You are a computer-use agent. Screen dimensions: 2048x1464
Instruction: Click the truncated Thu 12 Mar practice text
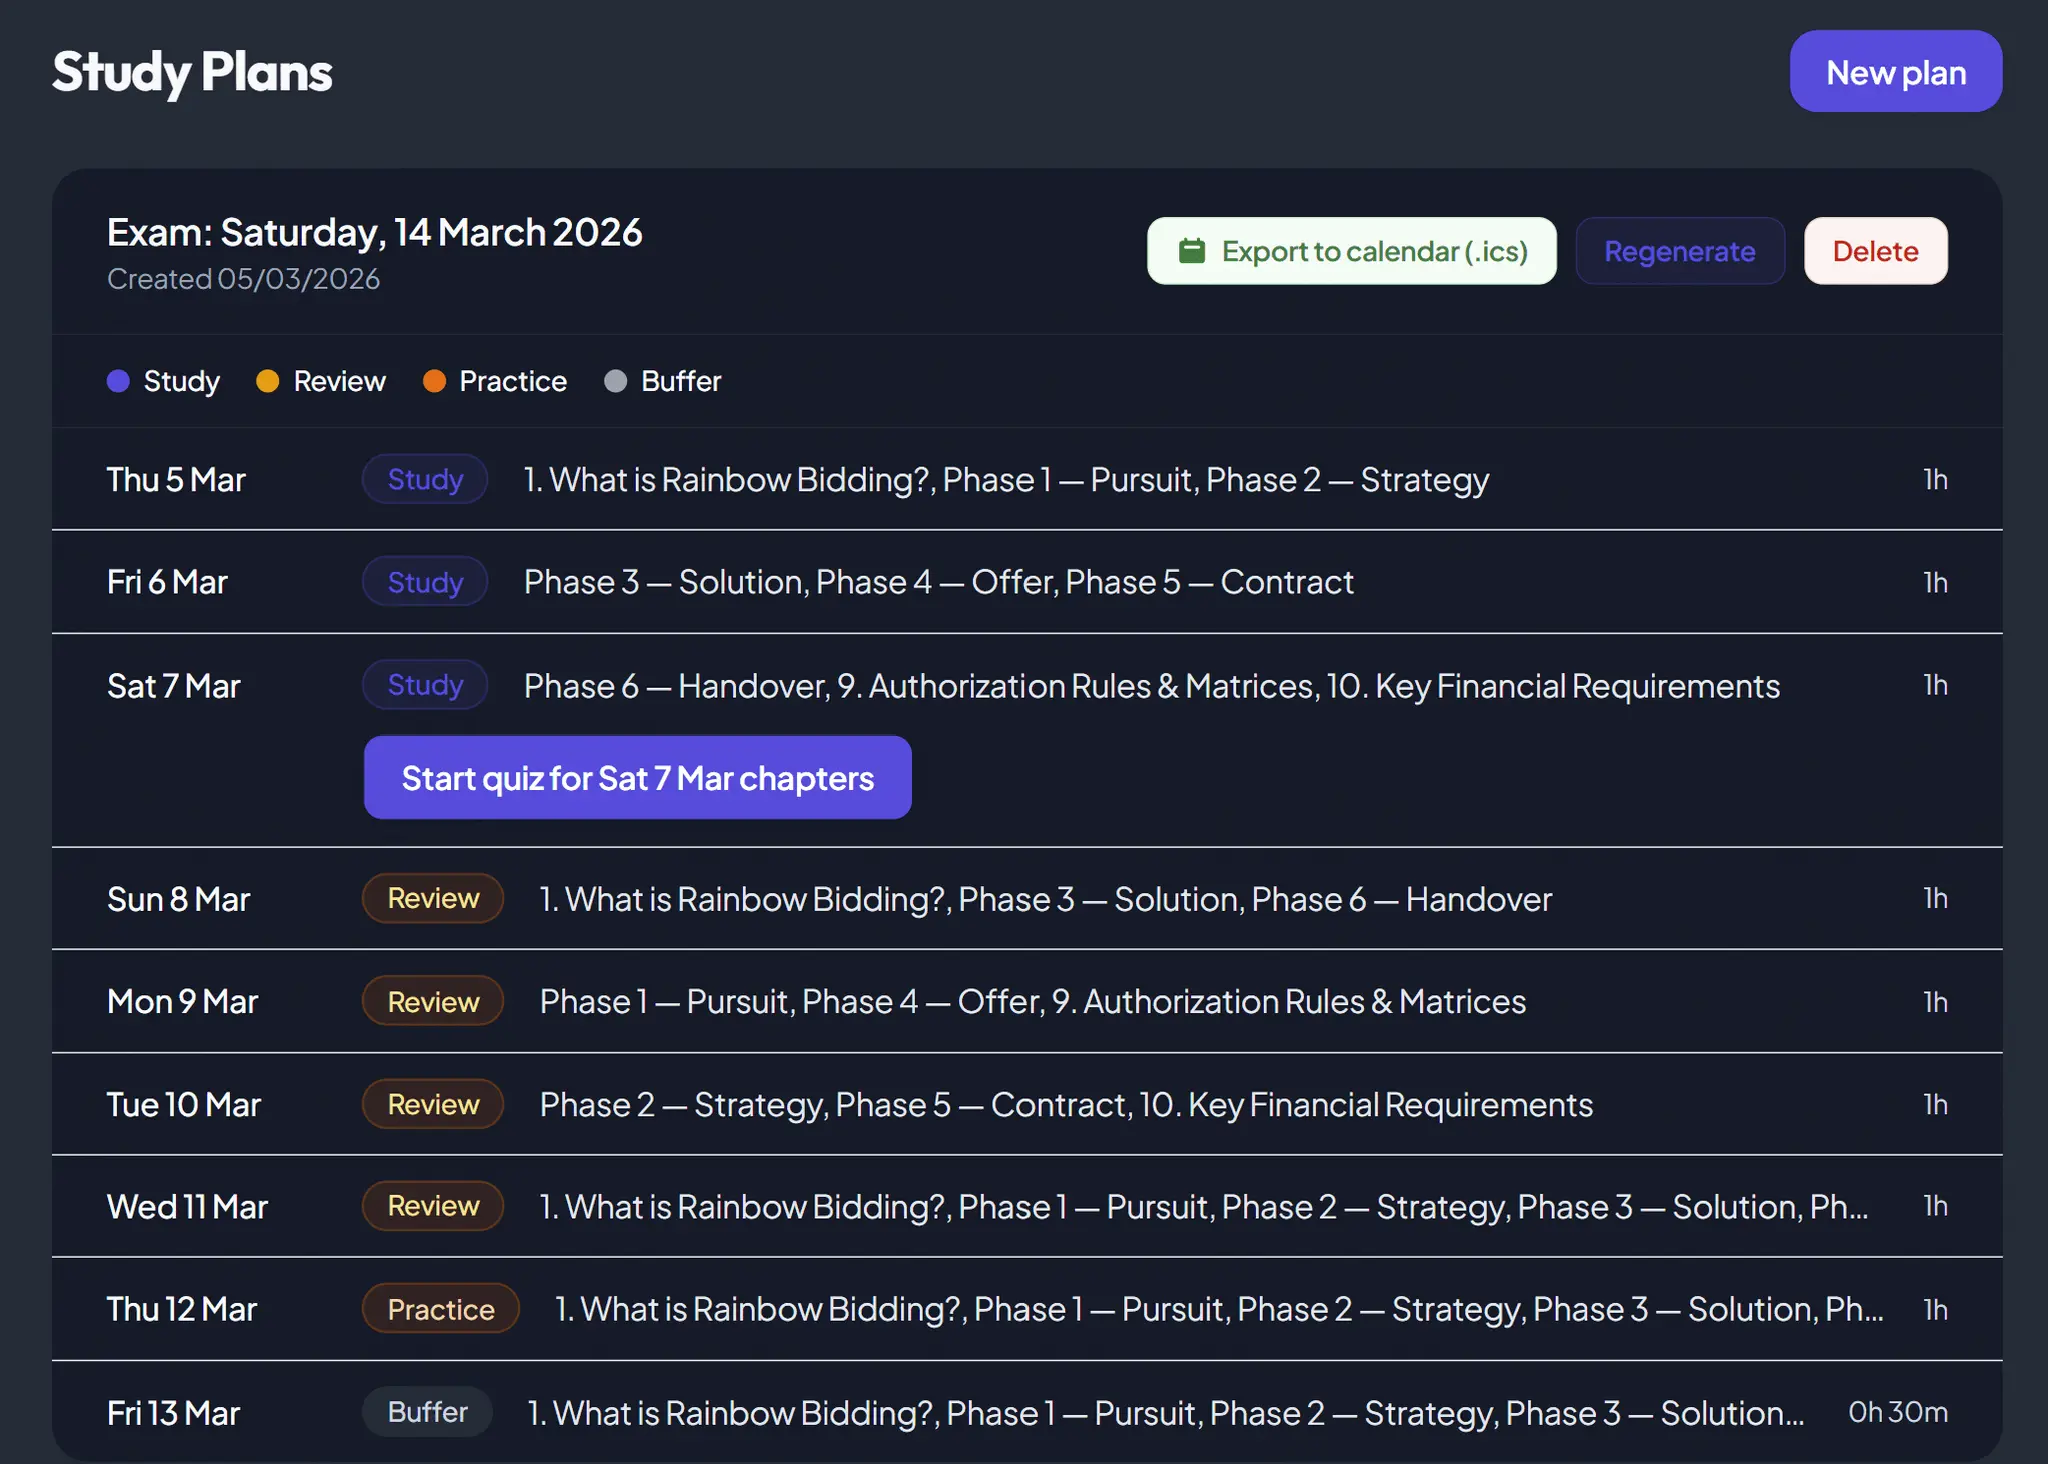[1219, 1310]
